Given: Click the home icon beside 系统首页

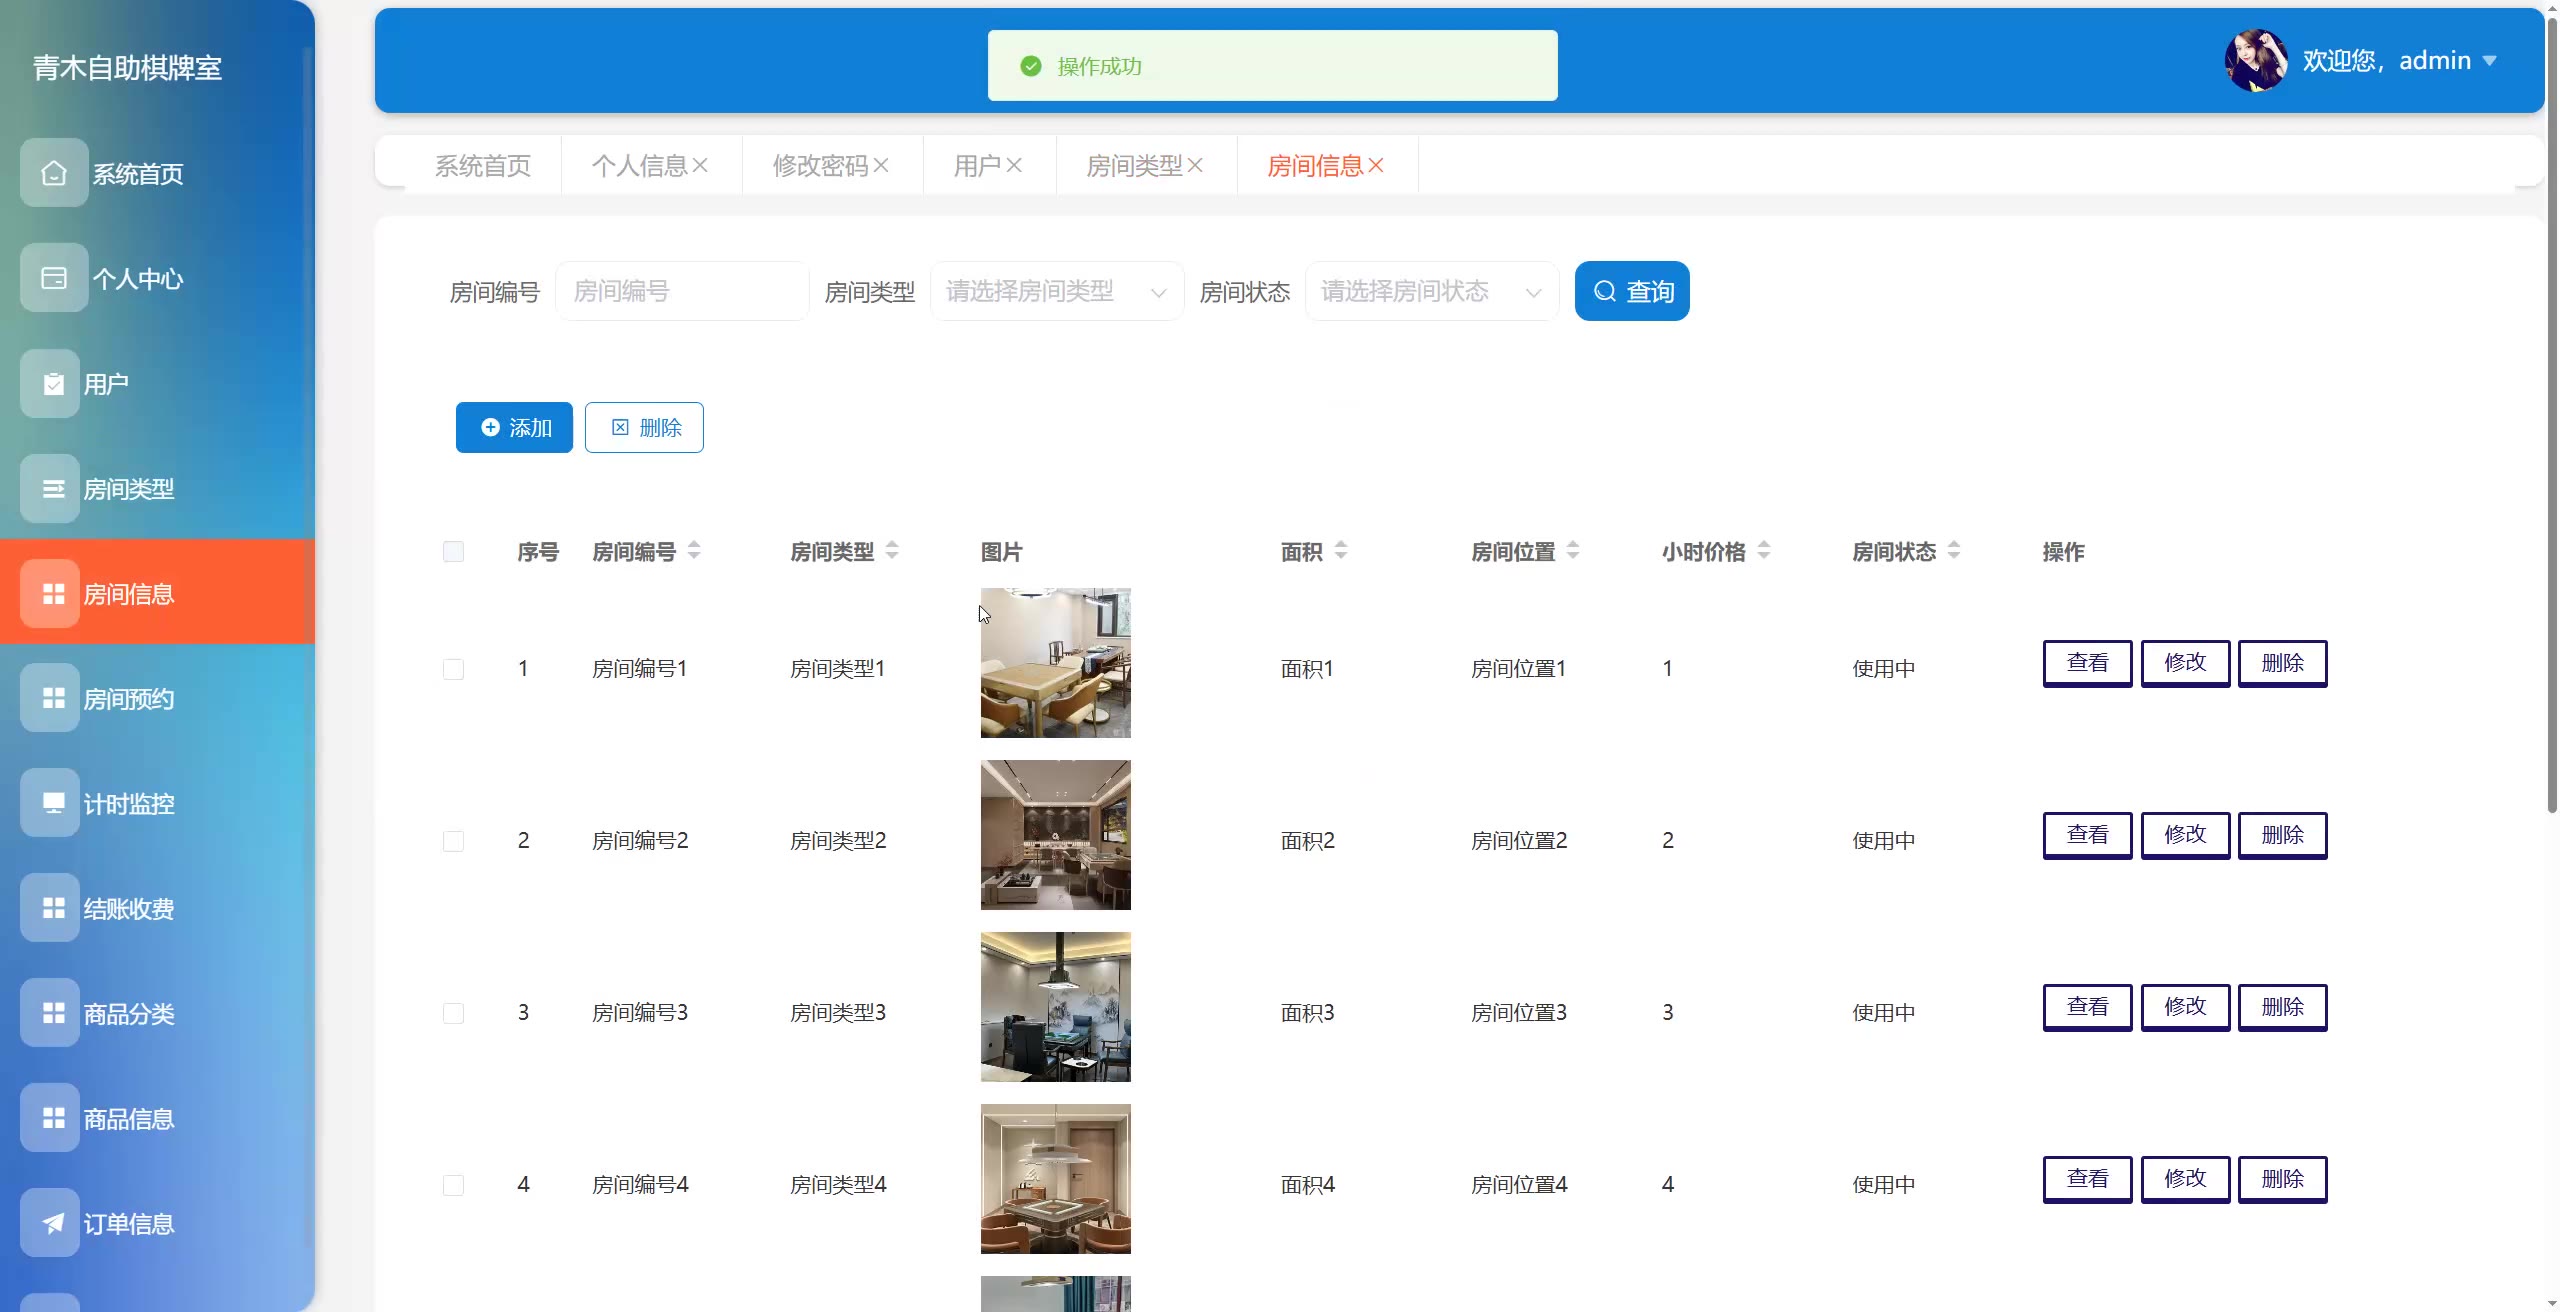Looking at the screenshot, I should 54,173.
